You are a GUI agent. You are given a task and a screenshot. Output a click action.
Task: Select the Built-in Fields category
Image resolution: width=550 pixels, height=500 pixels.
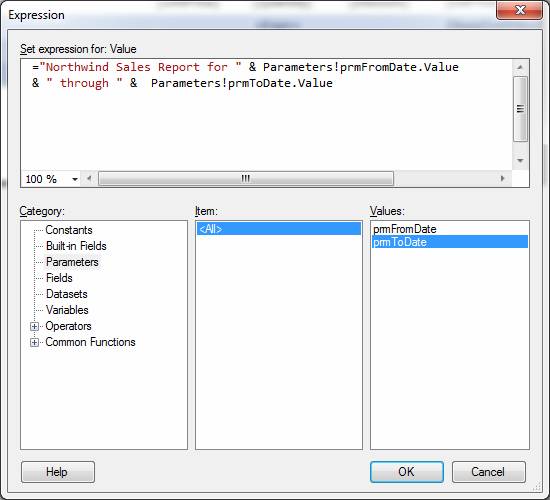(76, 246)
